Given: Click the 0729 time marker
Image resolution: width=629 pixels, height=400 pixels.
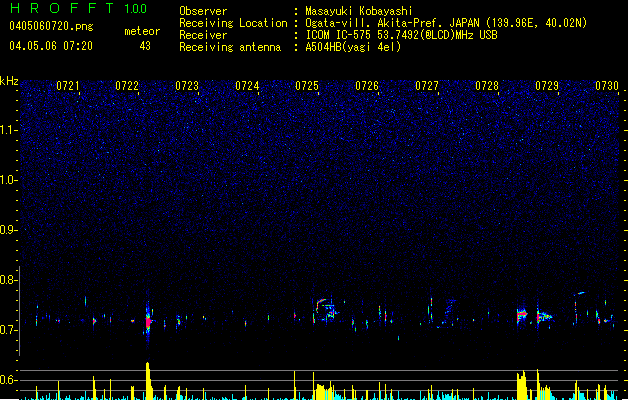Looking at the screenshot, I should 547,86.
